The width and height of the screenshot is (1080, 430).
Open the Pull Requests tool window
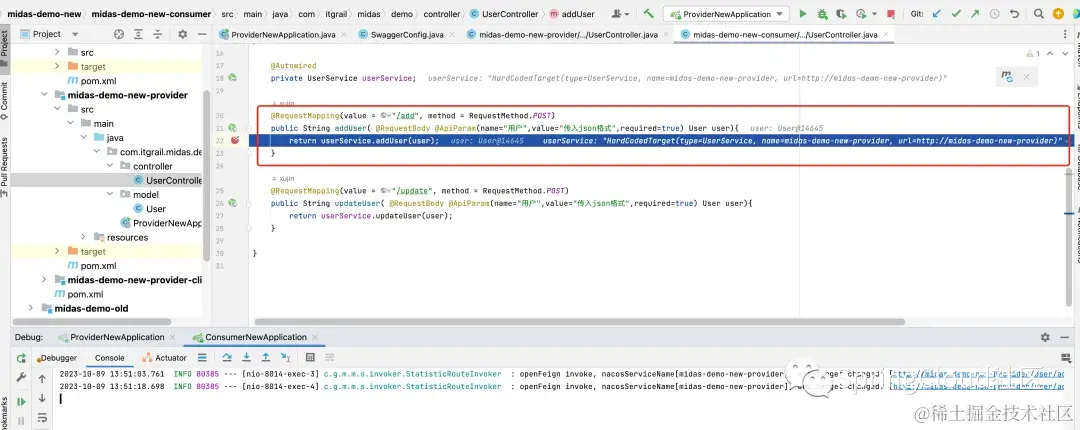(4, 167)
